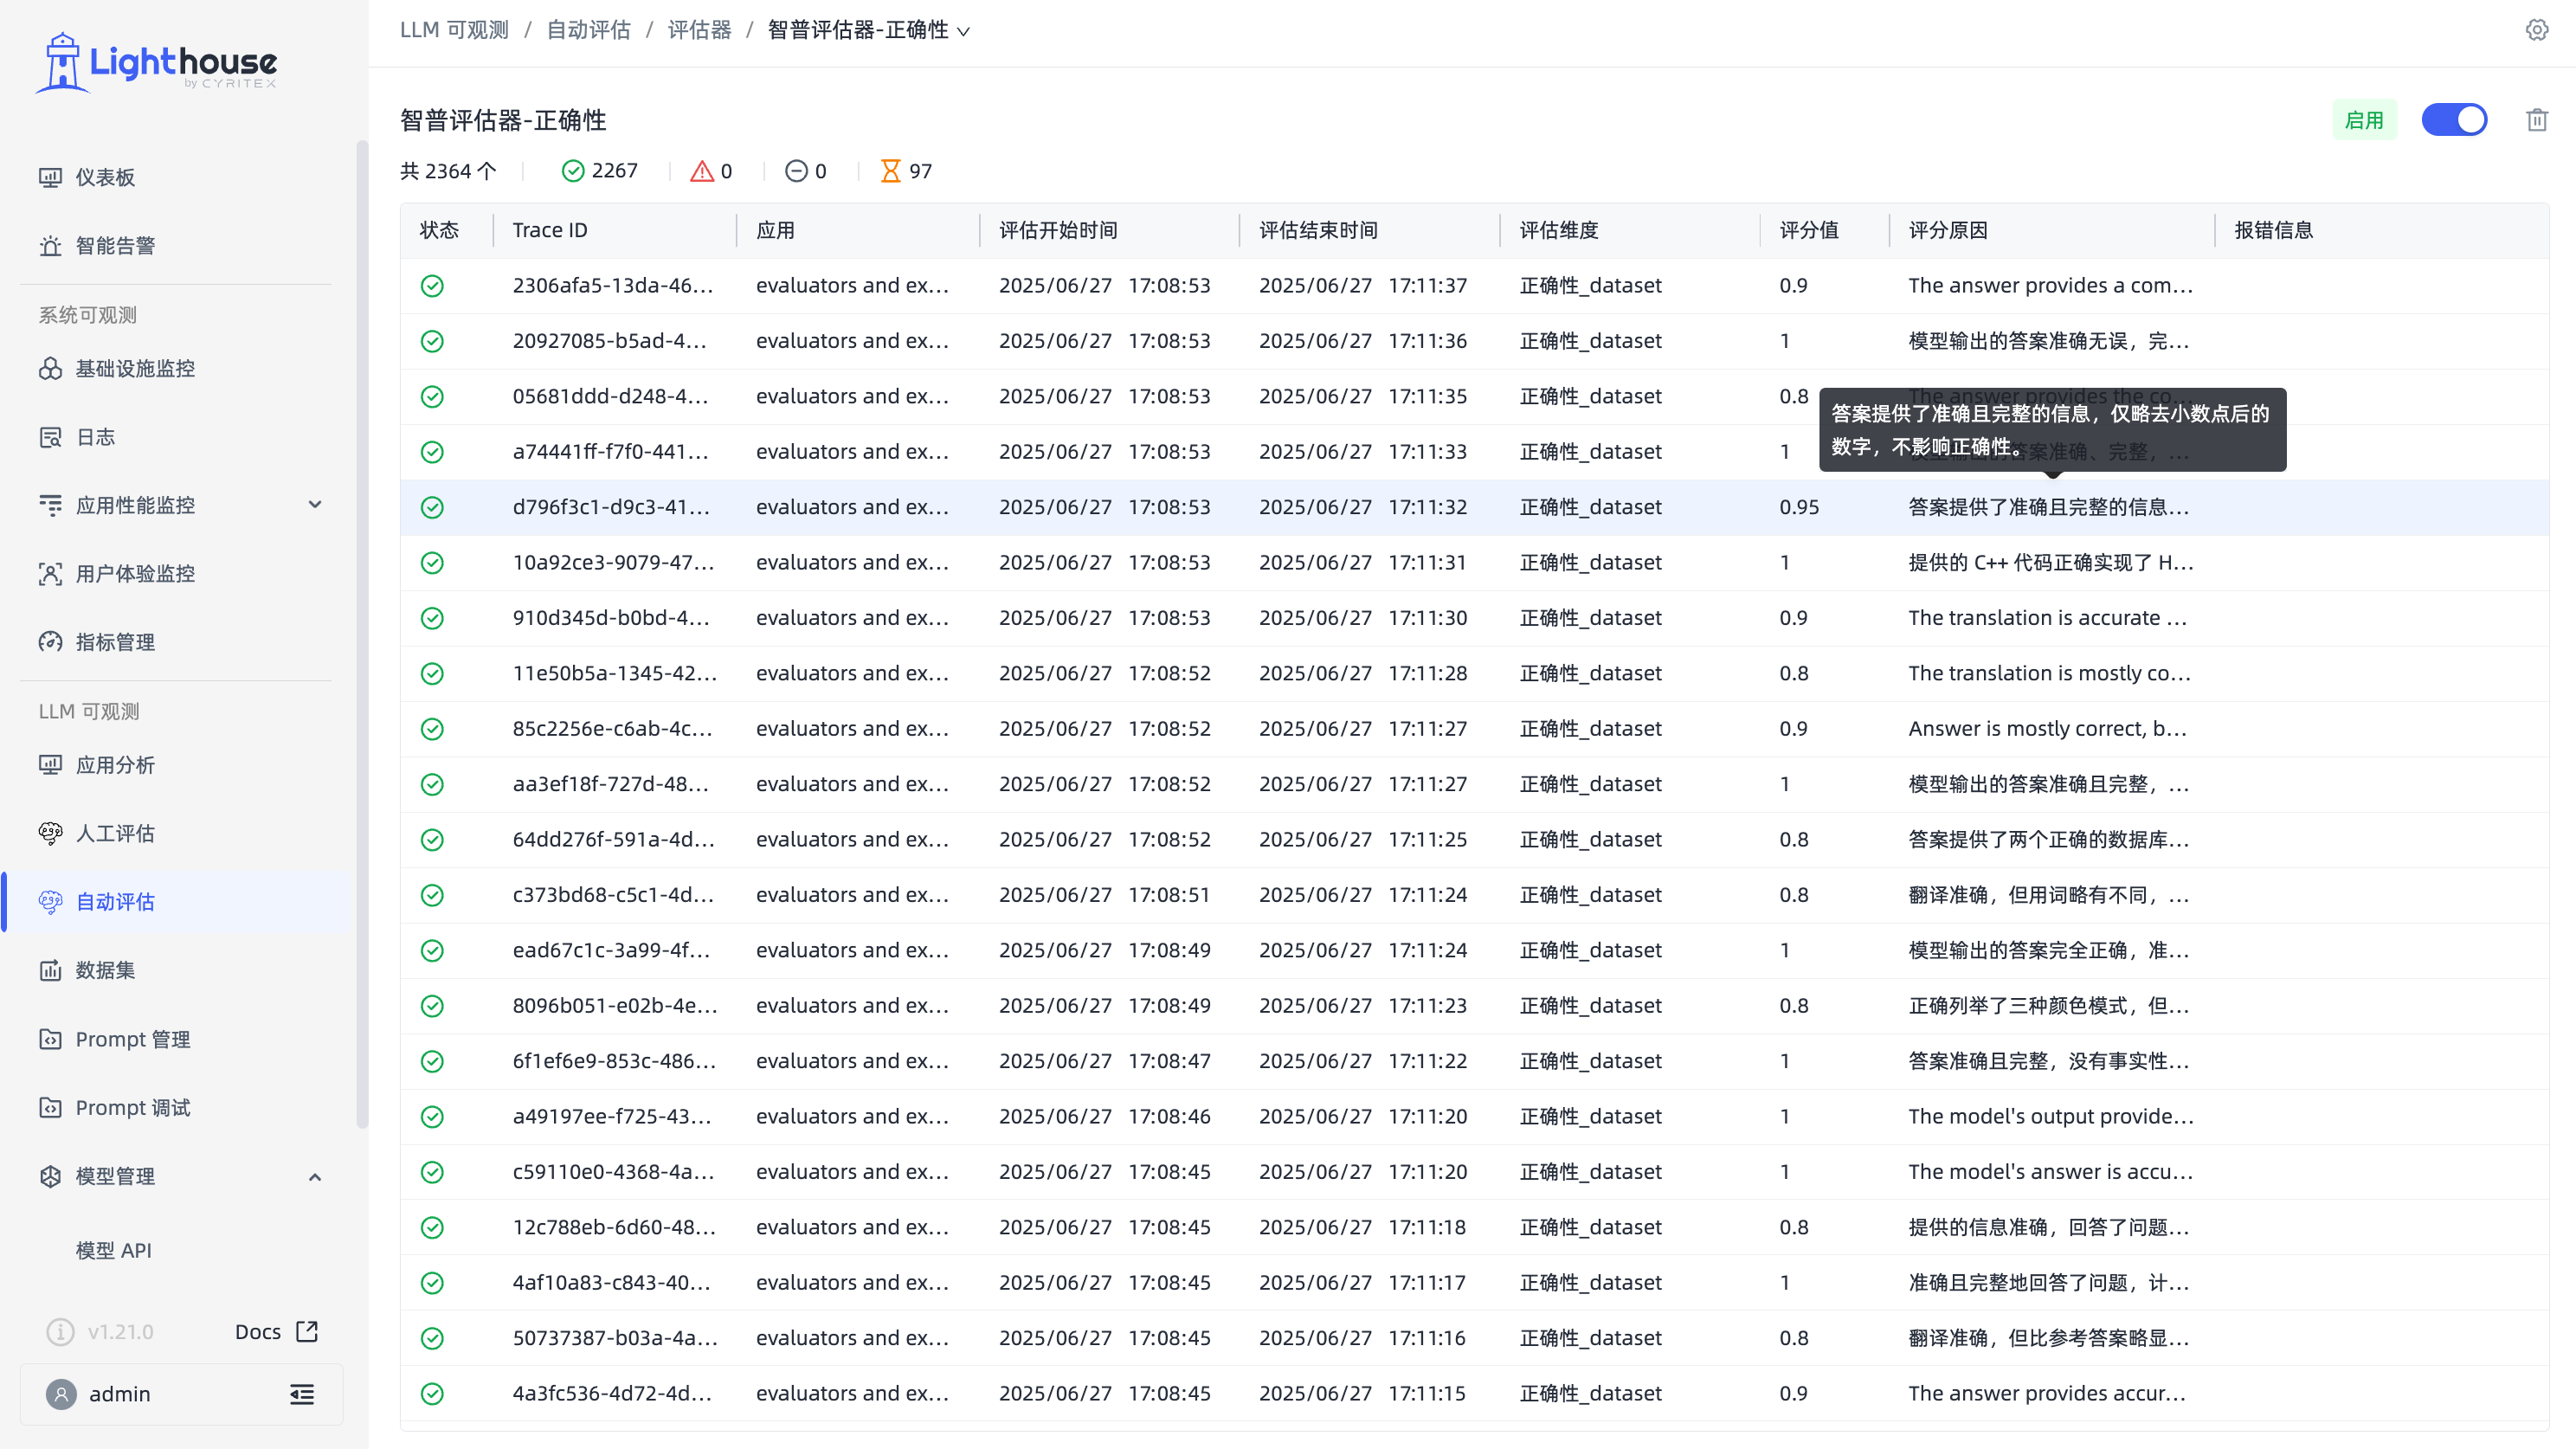Screen dimensions: 2576x1449
Task: Click LLM 可观测 breadcrumb
Action: click(x=454, y=30)
